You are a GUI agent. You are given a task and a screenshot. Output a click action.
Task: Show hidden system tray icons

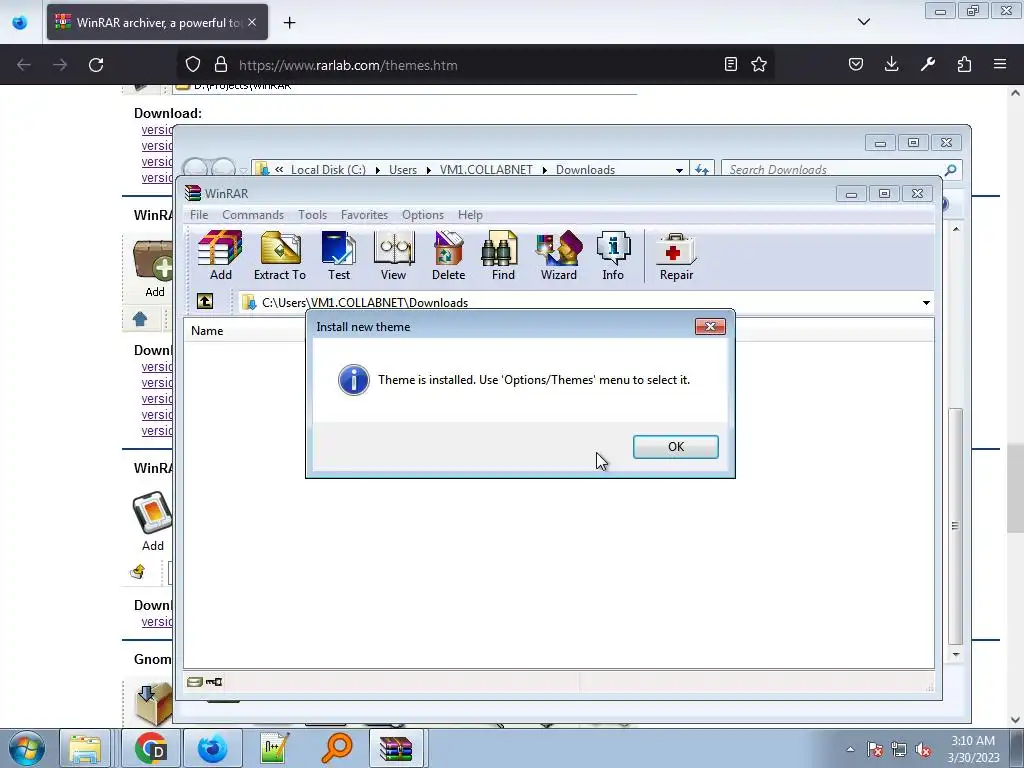point(850,749)
